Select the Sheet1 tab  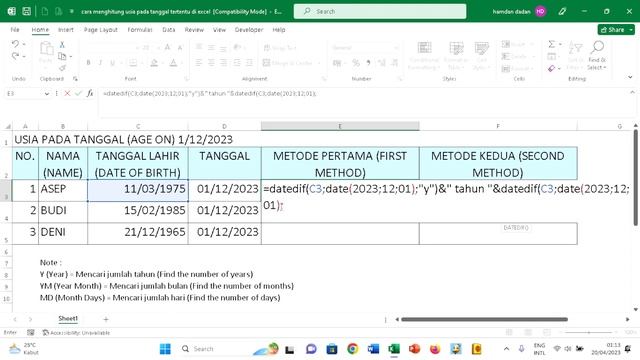coord(68,318)
